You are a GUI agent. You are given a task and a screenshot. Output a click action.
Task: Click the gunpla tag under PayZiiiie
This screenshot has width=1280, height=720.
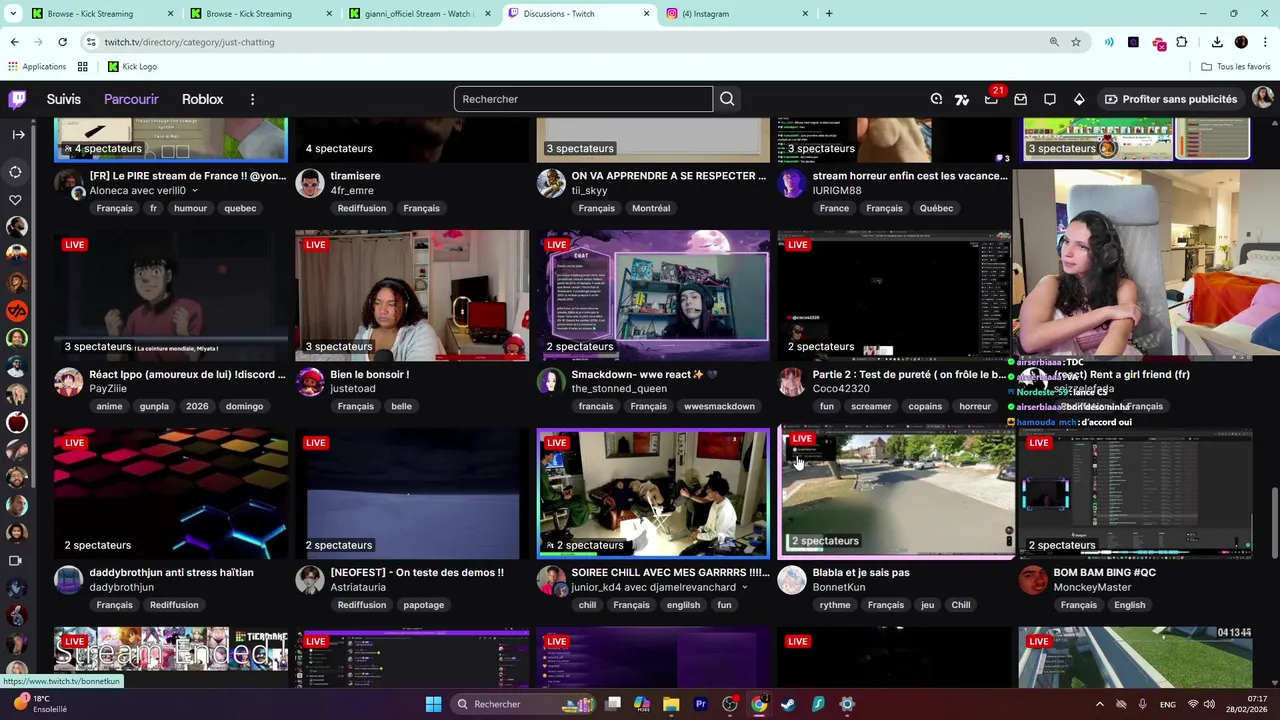(x=154, y=406)
